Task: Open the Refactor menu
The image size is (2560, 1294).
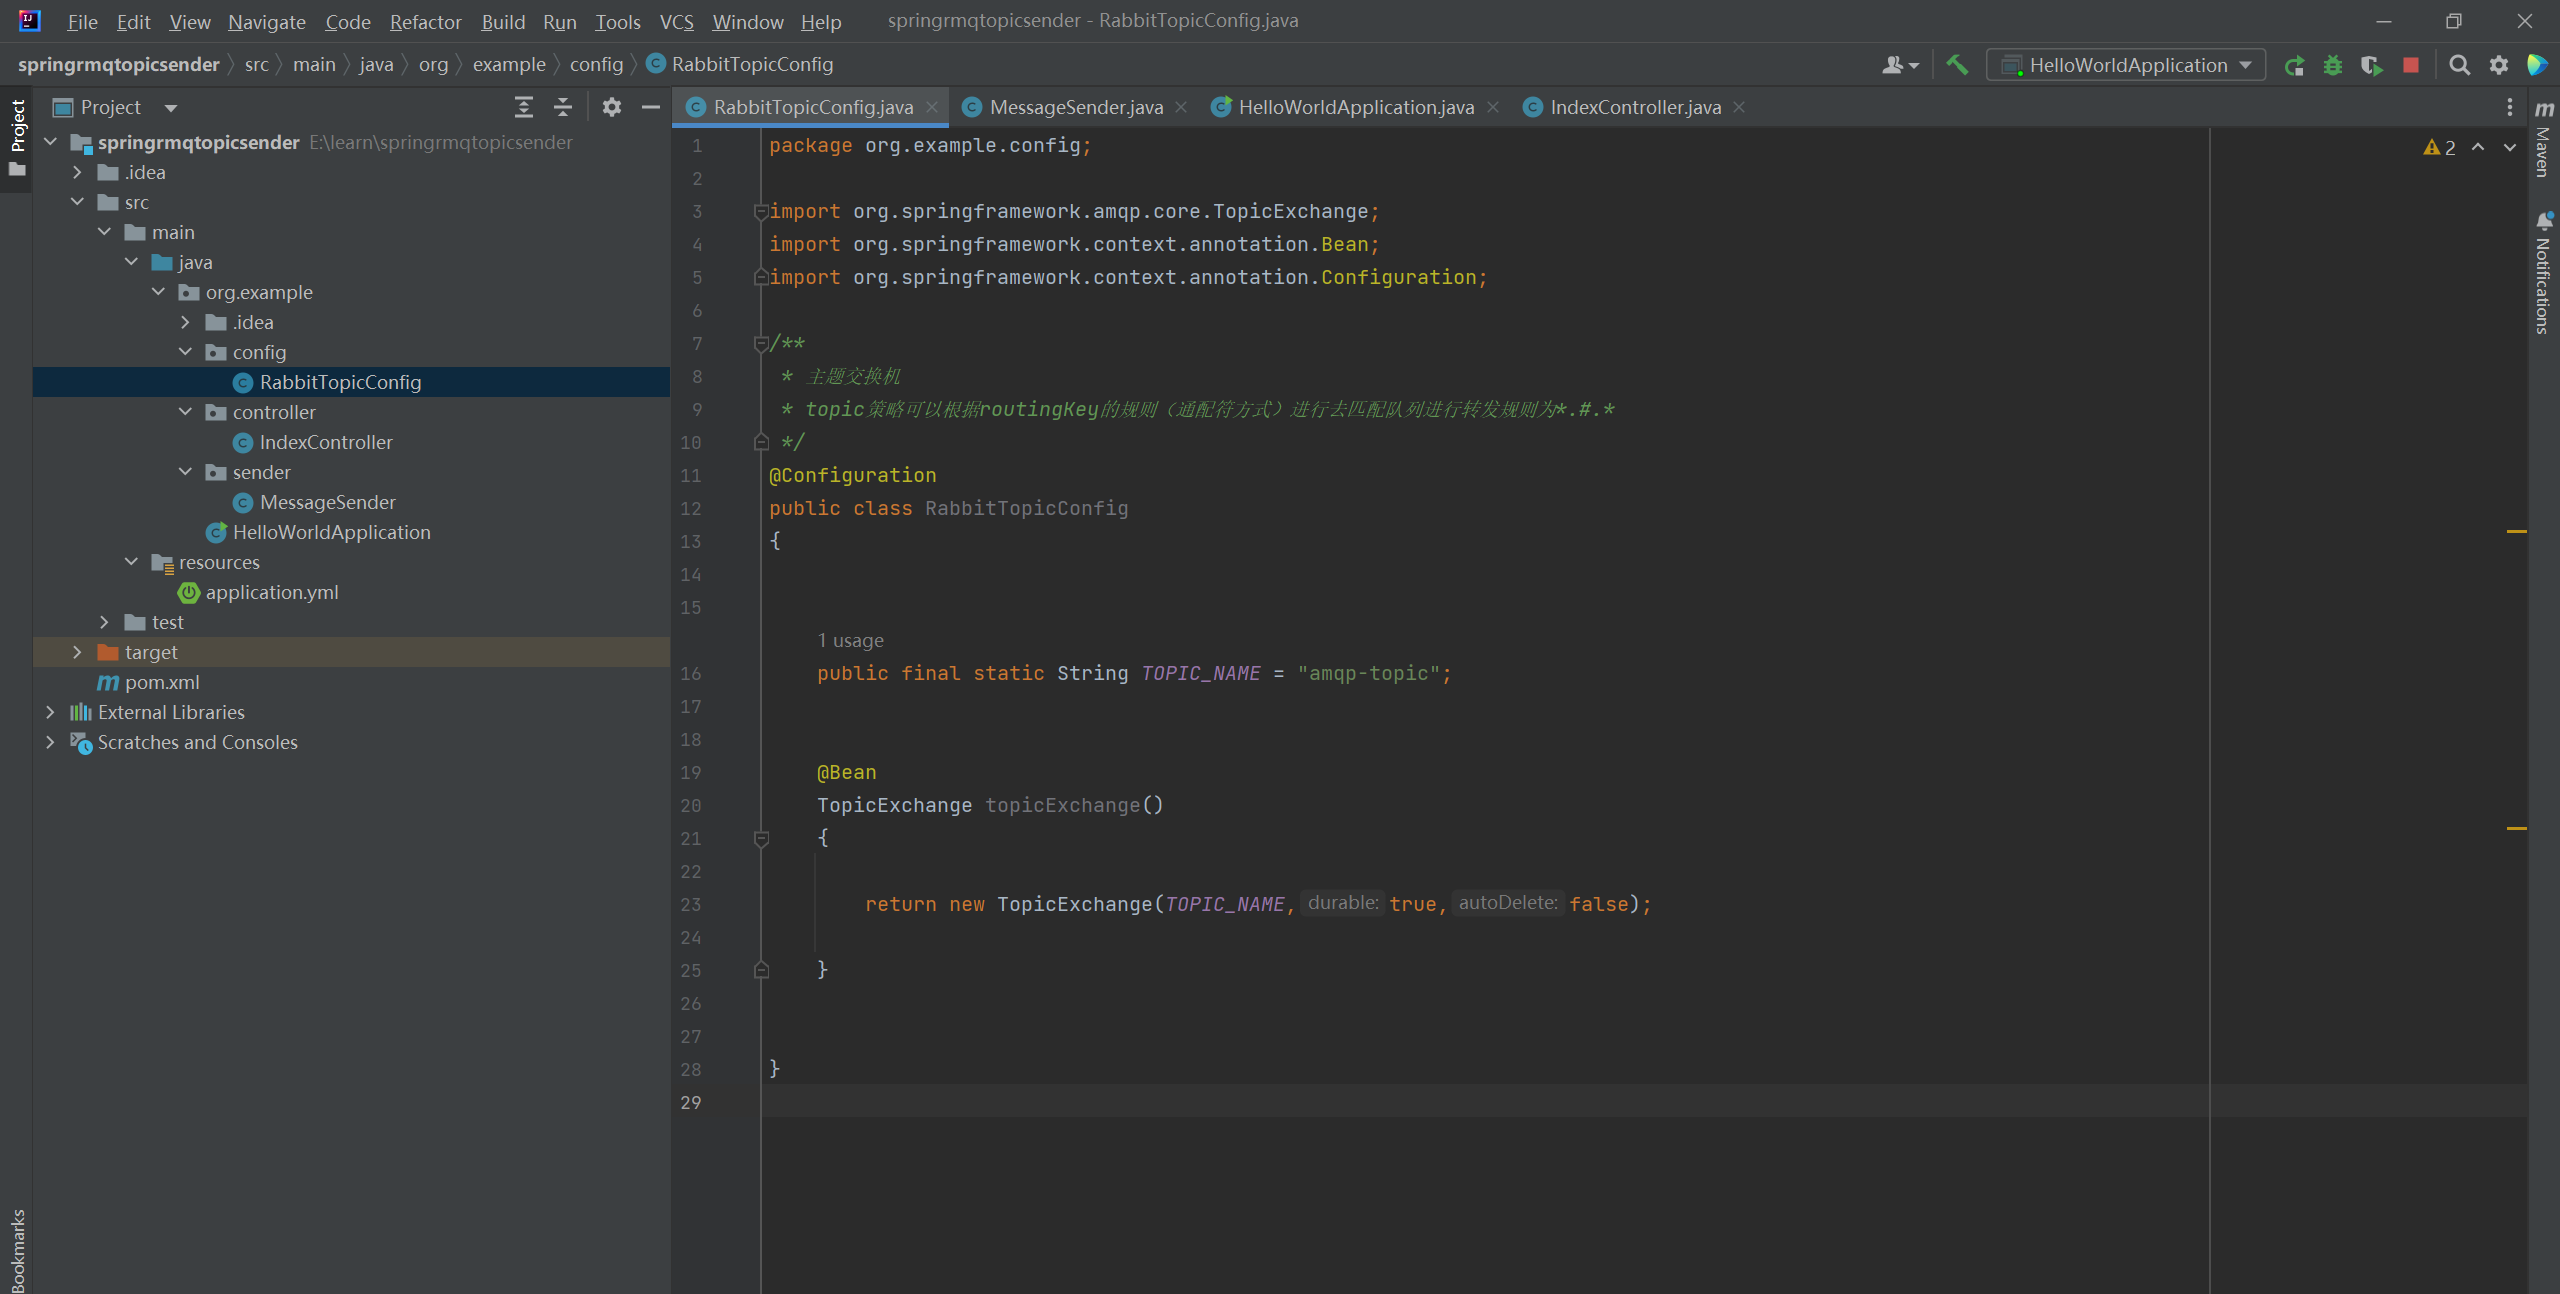Action: [425, 22]
